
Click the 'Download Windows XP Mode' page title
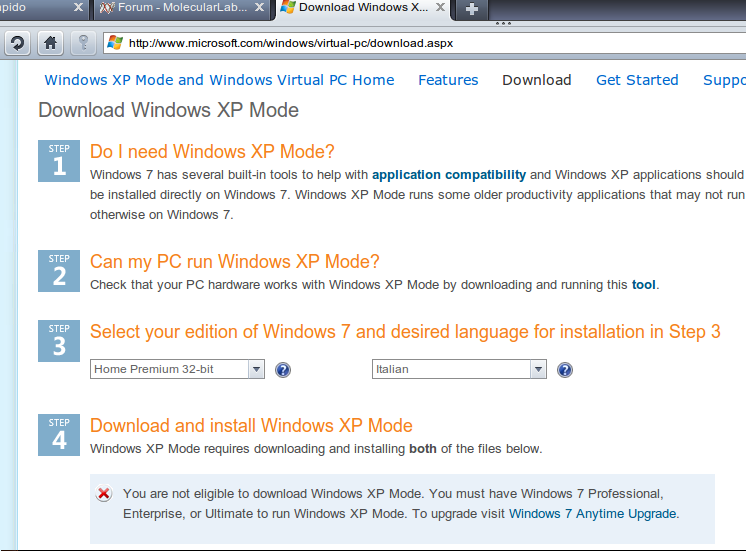168,110
